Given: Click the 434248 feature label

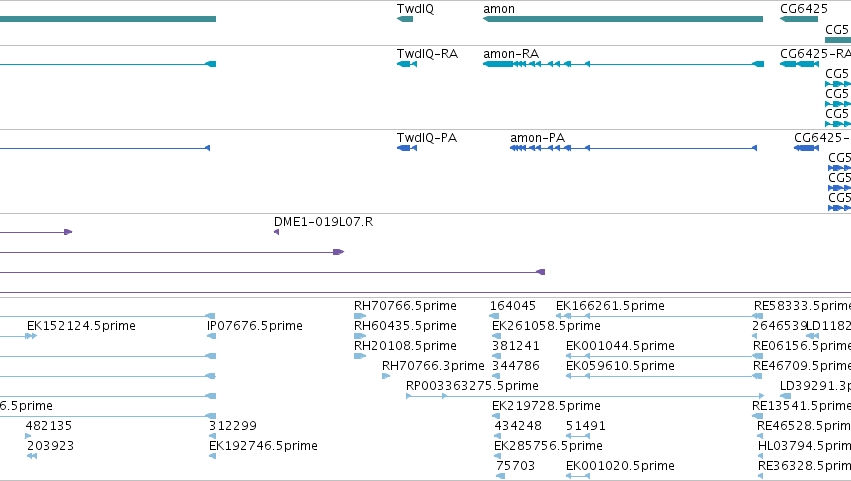Looking at the screenshot, I should [518, 426].
